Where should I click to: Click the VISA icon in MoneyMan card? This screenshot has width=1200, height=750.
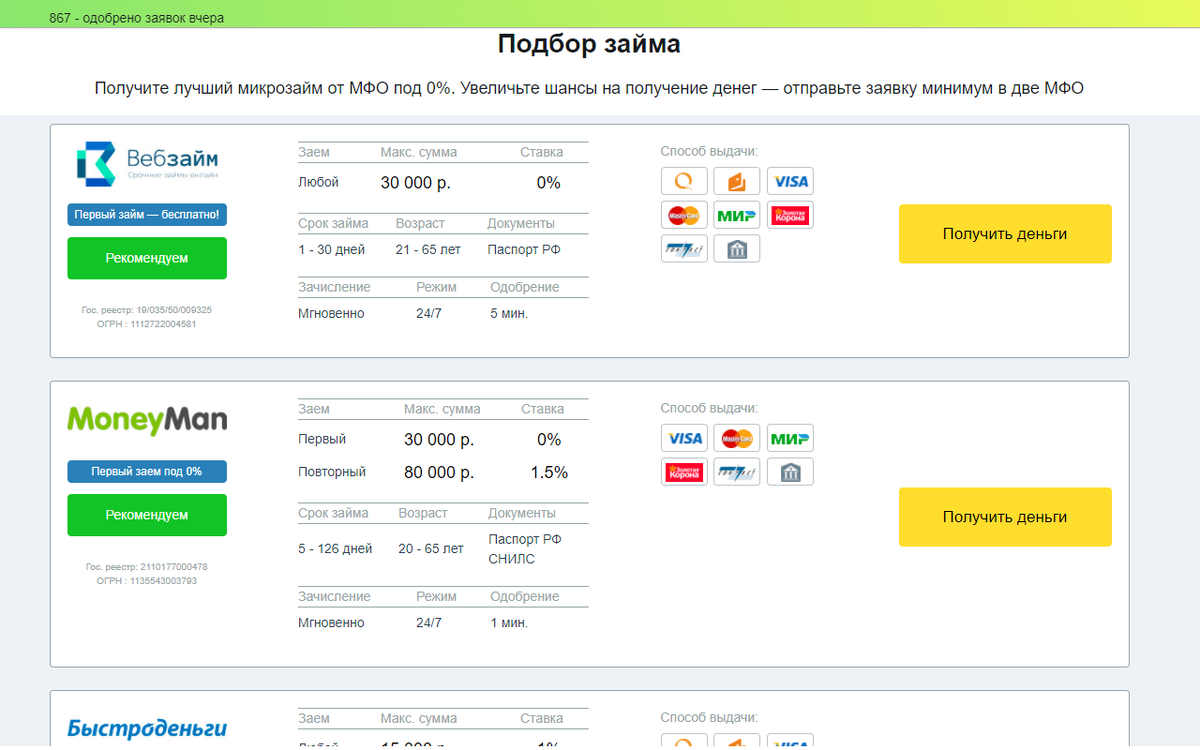pos(684,438)
